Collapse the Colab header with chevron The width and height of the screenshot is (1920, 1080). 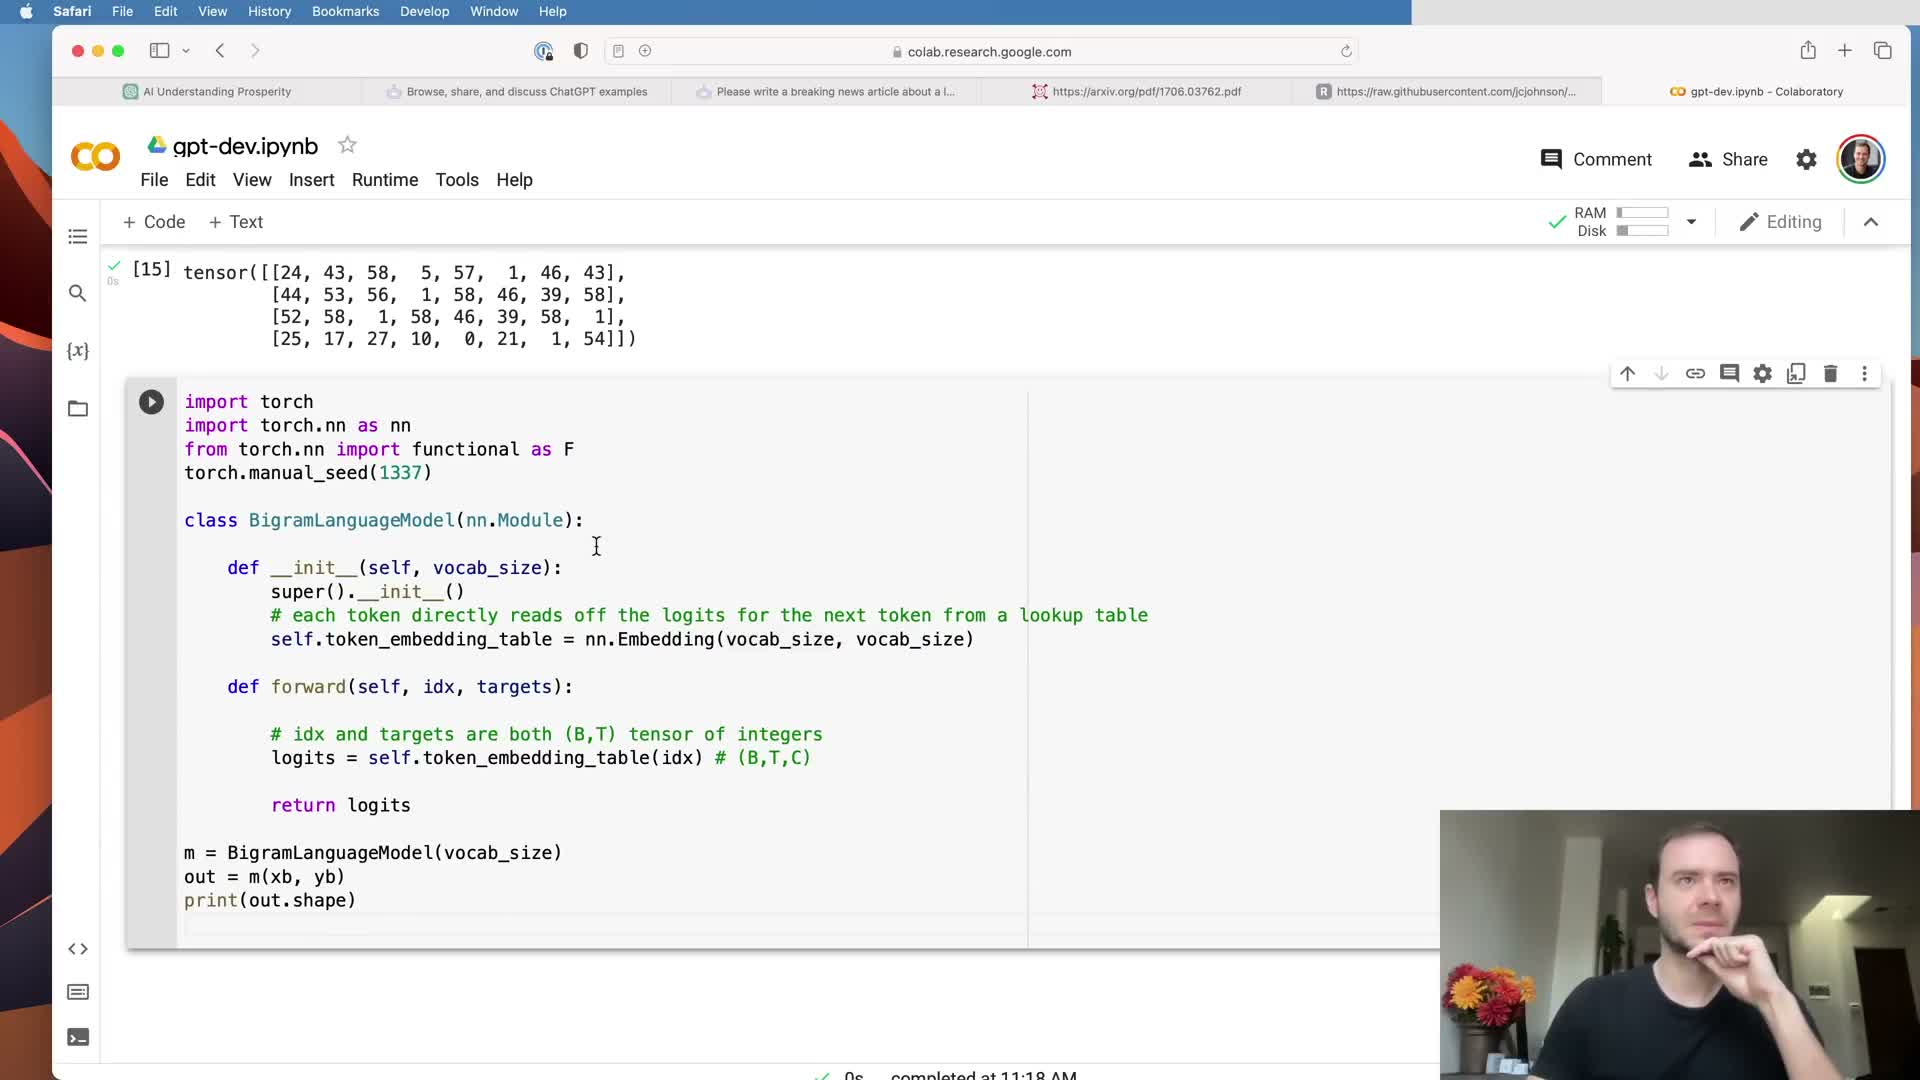coord(1871,222)
